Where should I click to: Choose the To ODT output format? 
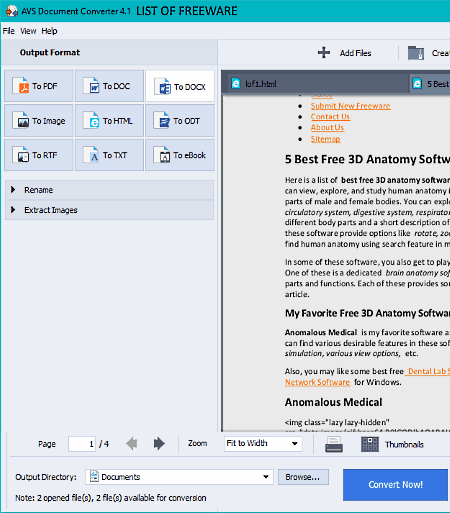click(180, 121)
